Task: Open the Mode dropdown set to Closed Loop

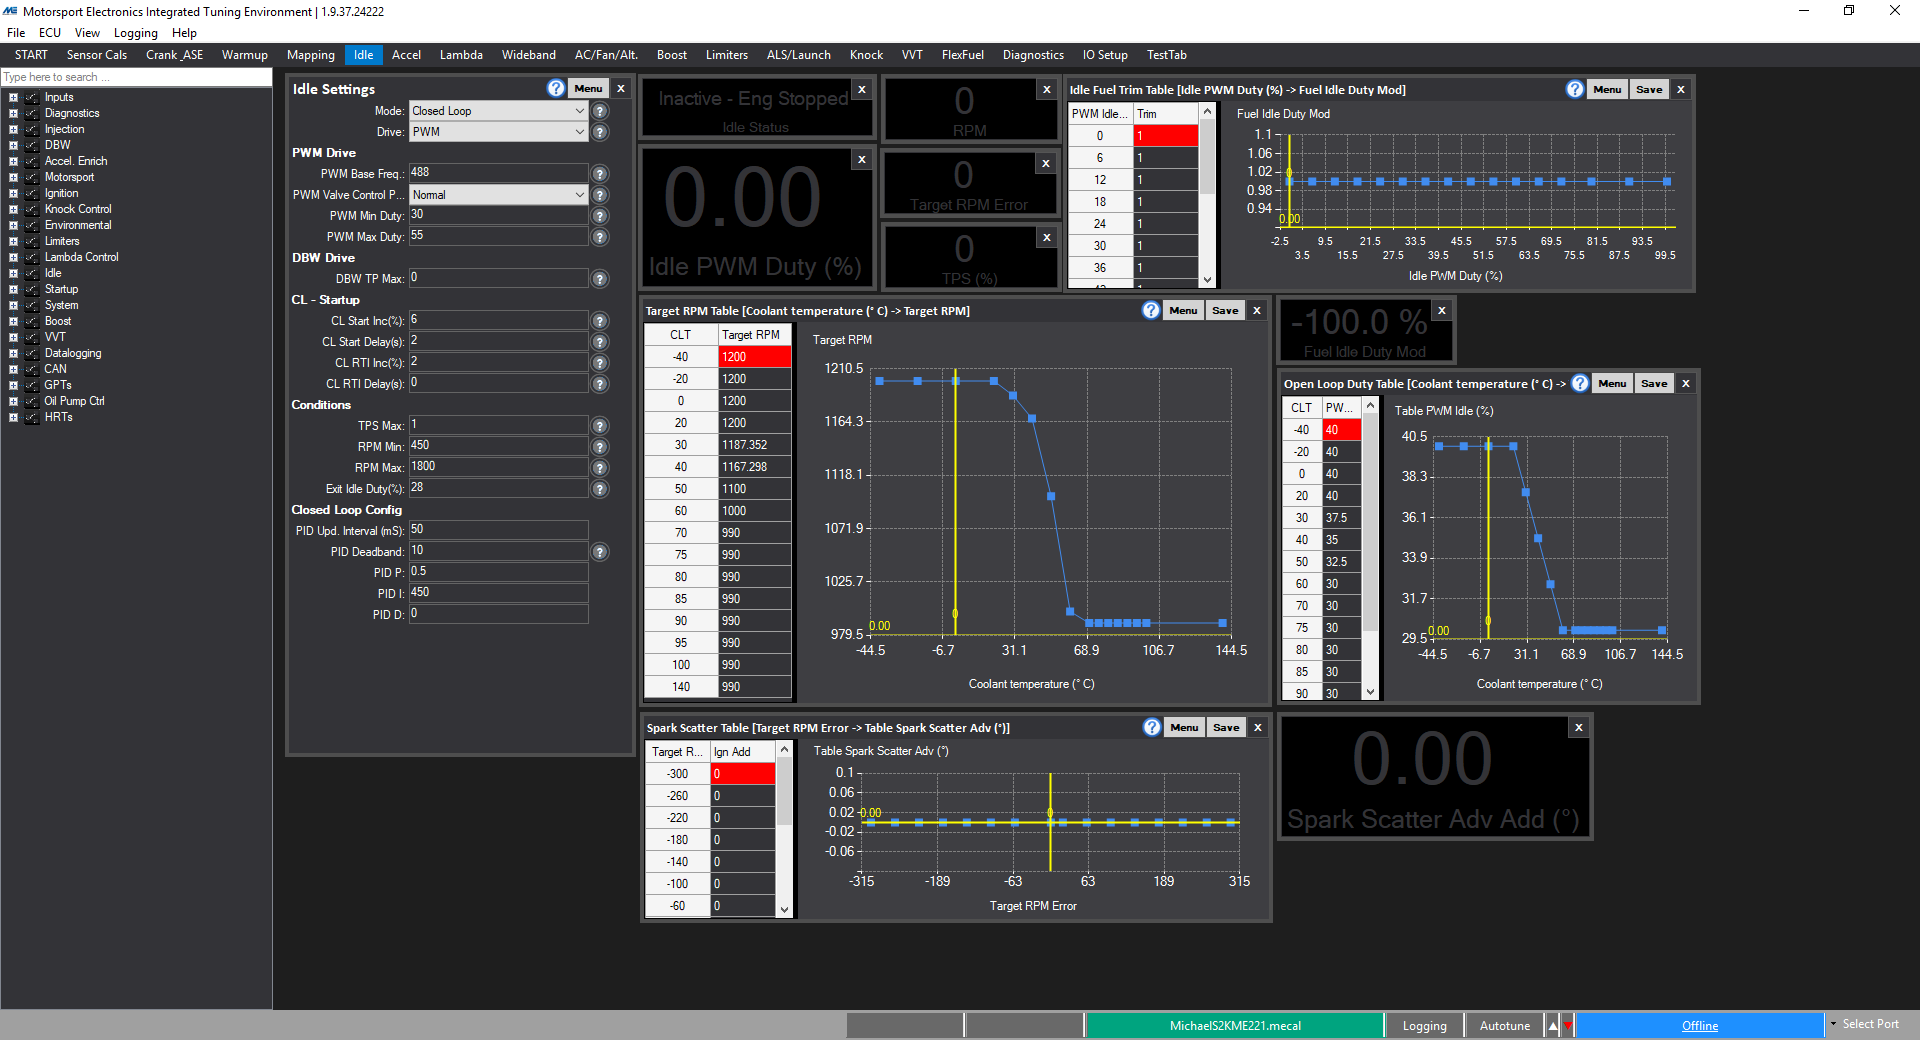Action: (498, 111)
